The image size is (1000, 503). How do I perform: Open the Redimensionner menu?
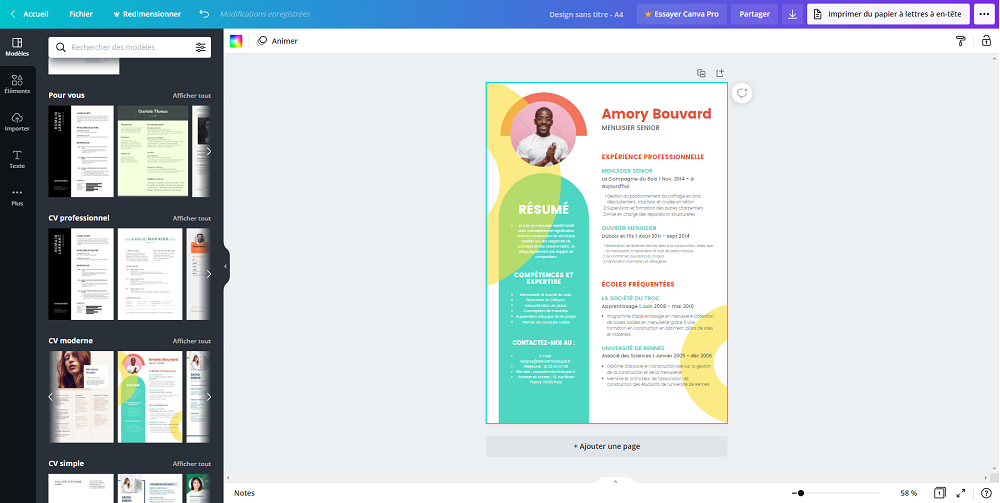click(147, 14)
